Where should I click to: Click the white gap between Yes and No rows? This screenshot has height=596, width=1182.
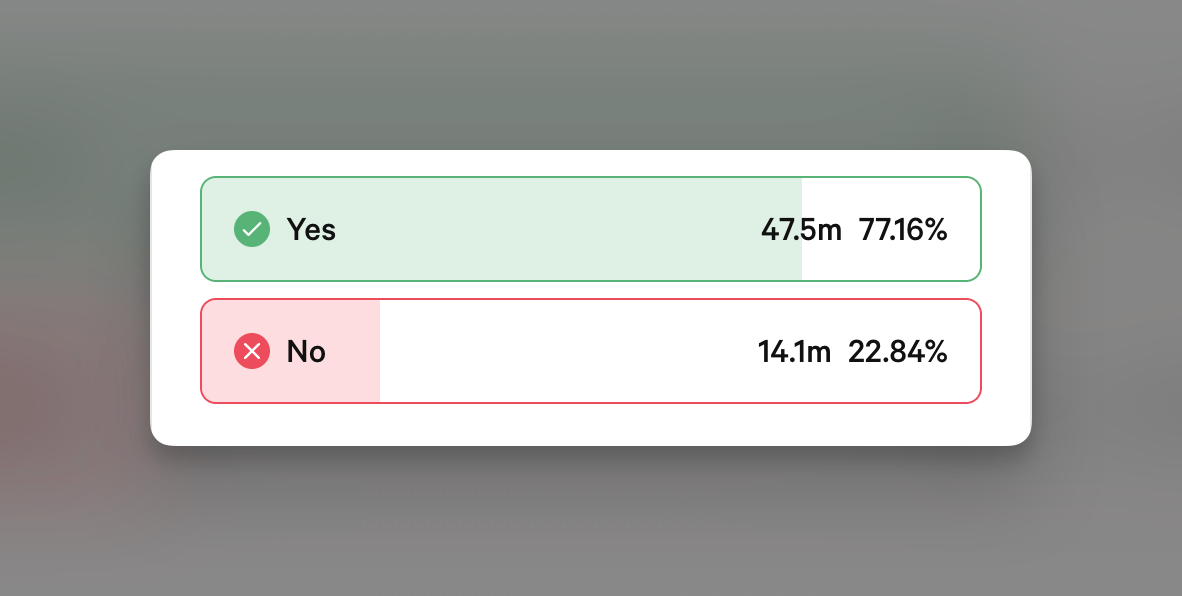point(590,290)
